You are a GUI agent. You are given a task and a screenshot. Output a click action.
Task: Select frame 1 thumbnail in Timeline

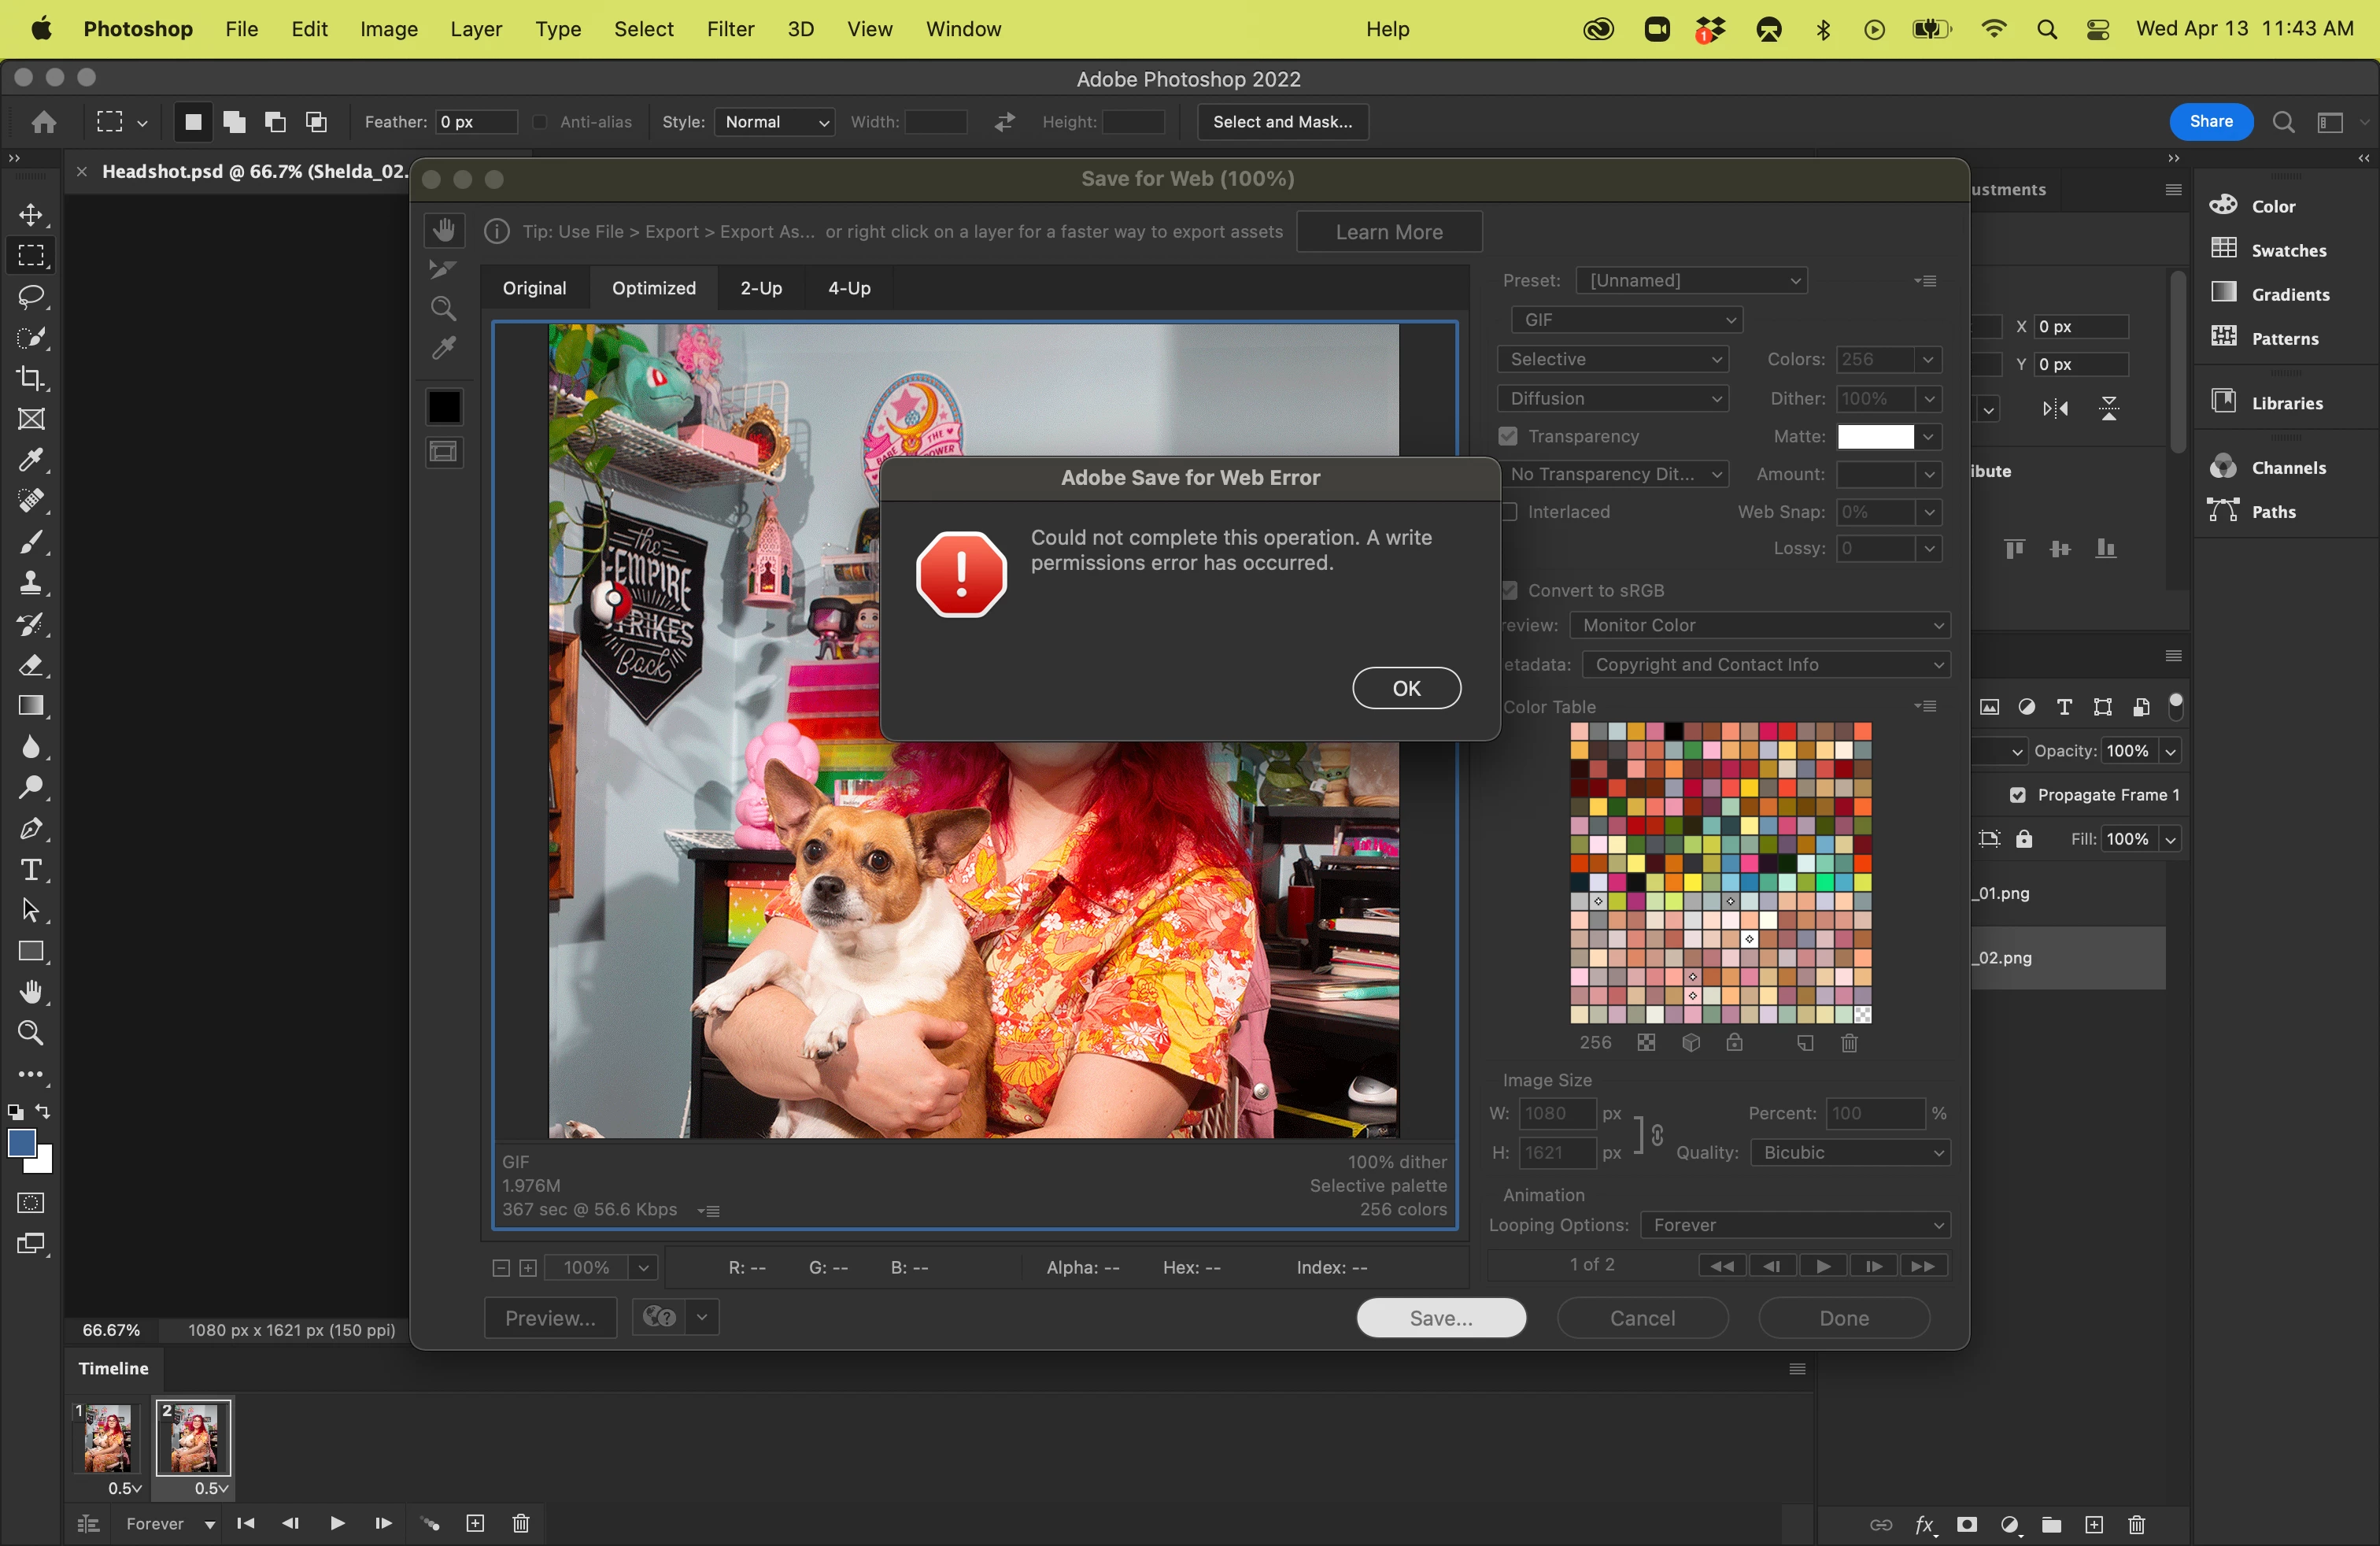tap(107, 1437)
